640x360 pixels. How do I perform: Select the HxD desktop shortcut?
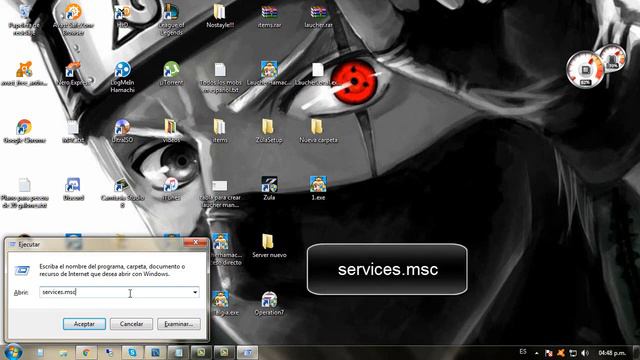pos(122,16)
